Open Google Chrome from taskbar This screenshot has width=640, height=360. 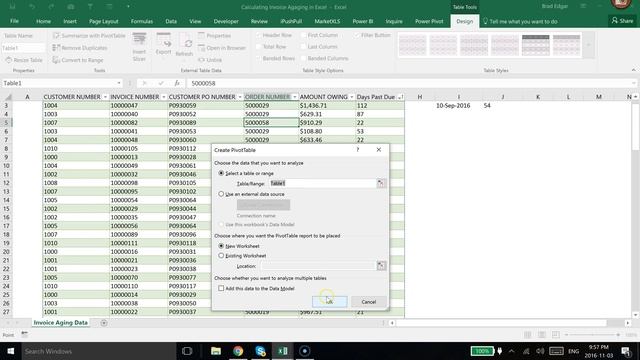coord(238,351)
